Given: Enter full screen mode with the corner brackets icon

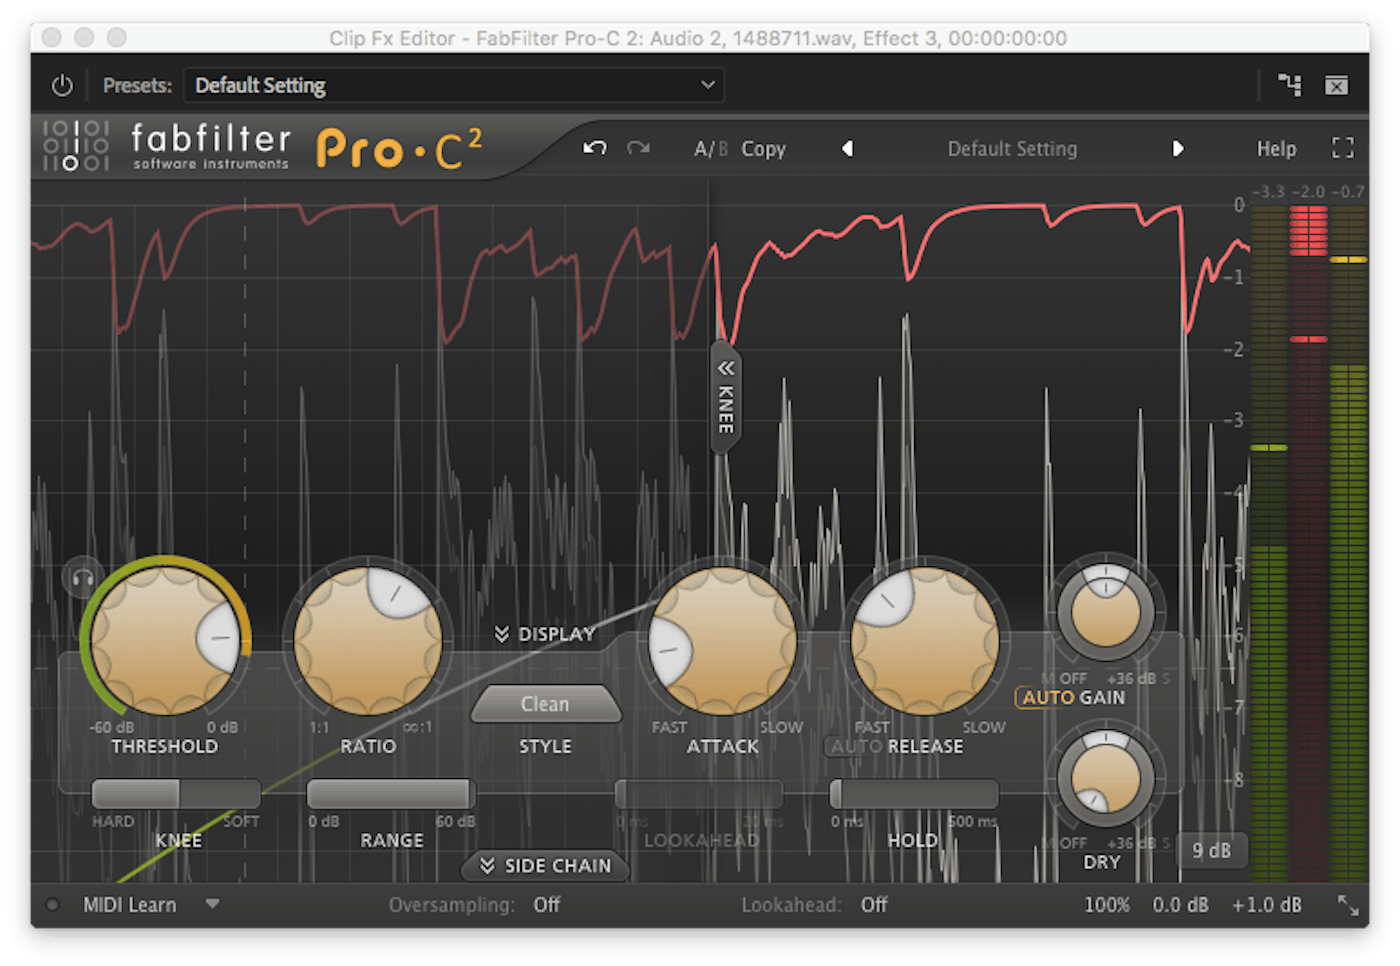Looking at the screenshot, I should click(1343, 148).
